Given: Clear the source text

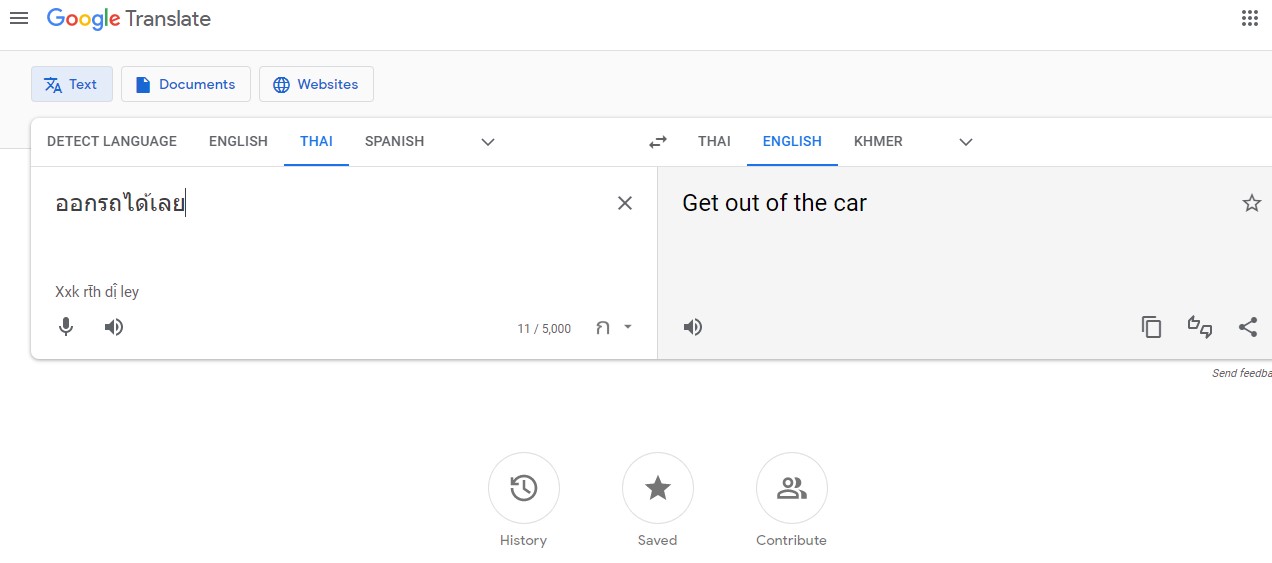Looking at the screenshot, I should pyautogui.click(x=625, y=203).
